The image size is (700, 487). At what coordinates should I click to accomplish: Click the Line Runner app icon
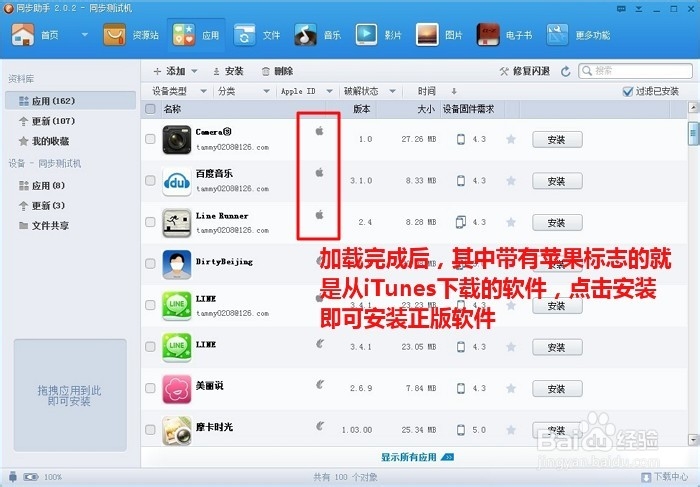177,222
